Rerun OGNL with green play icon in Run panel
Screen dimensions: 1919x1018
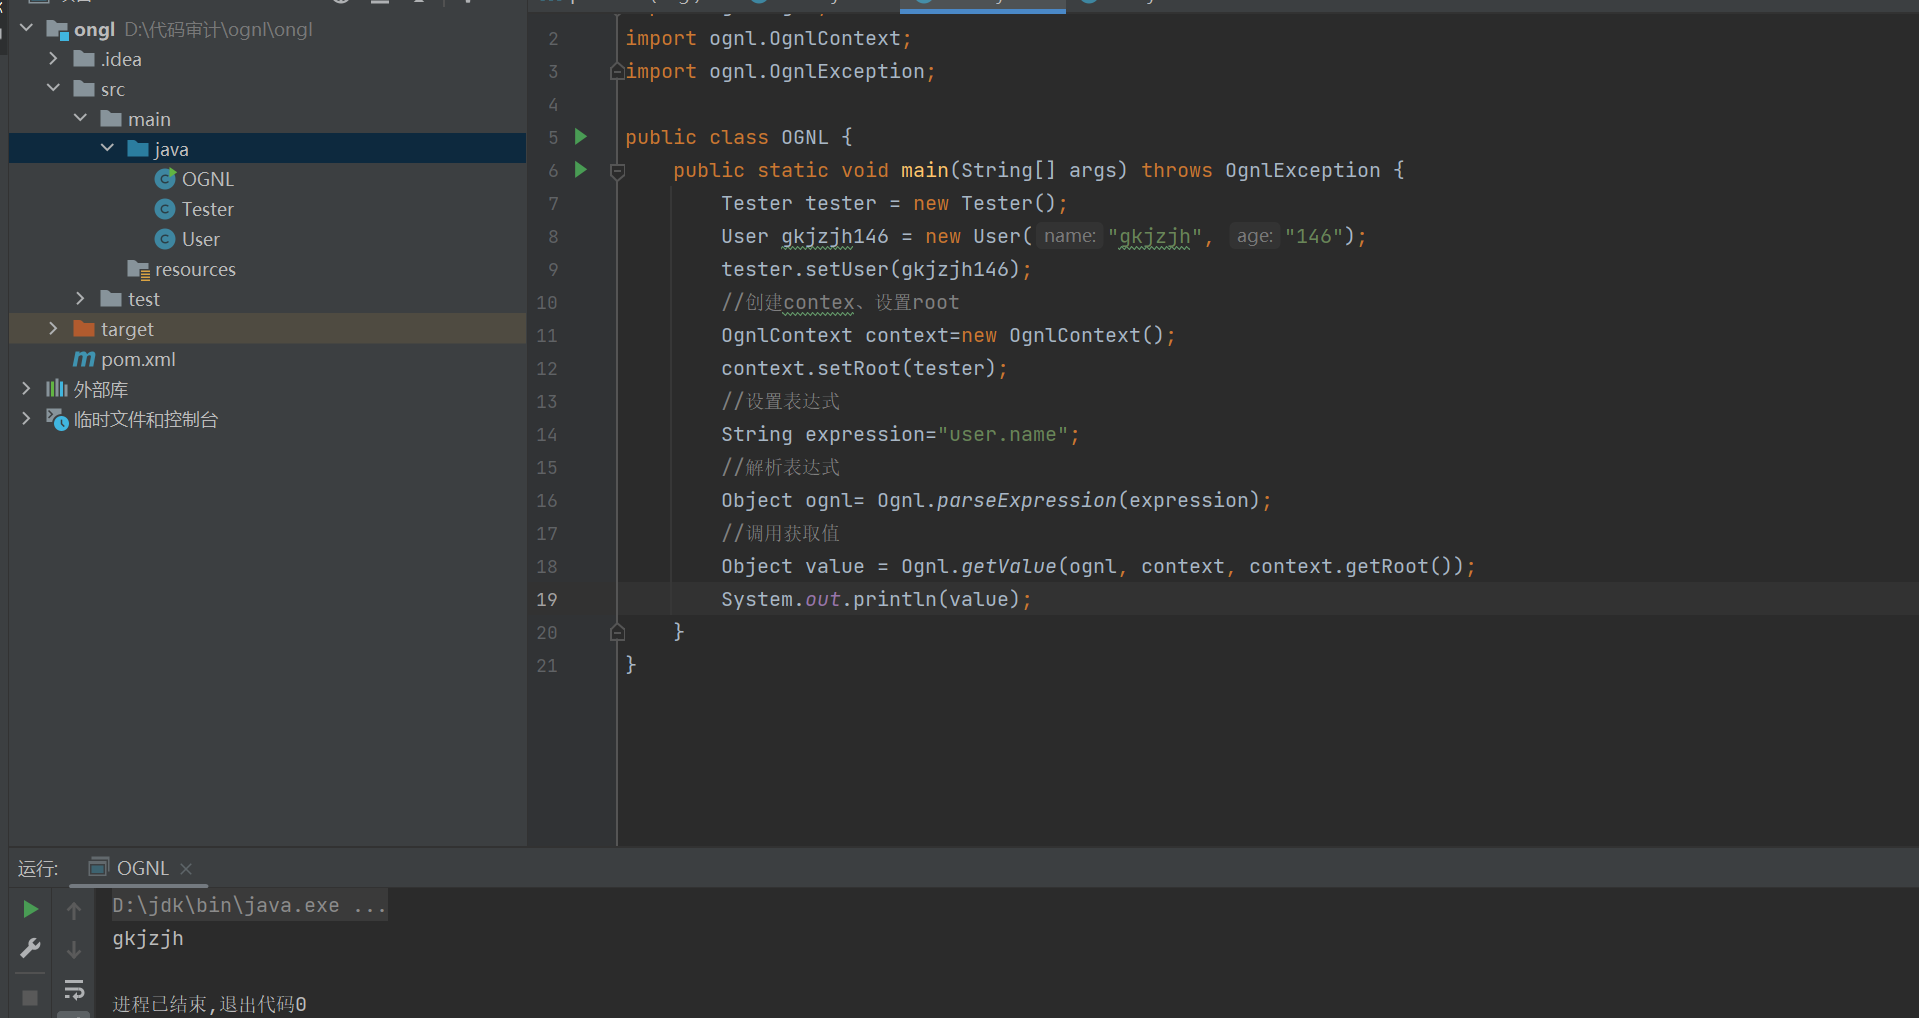pos(30,909)
